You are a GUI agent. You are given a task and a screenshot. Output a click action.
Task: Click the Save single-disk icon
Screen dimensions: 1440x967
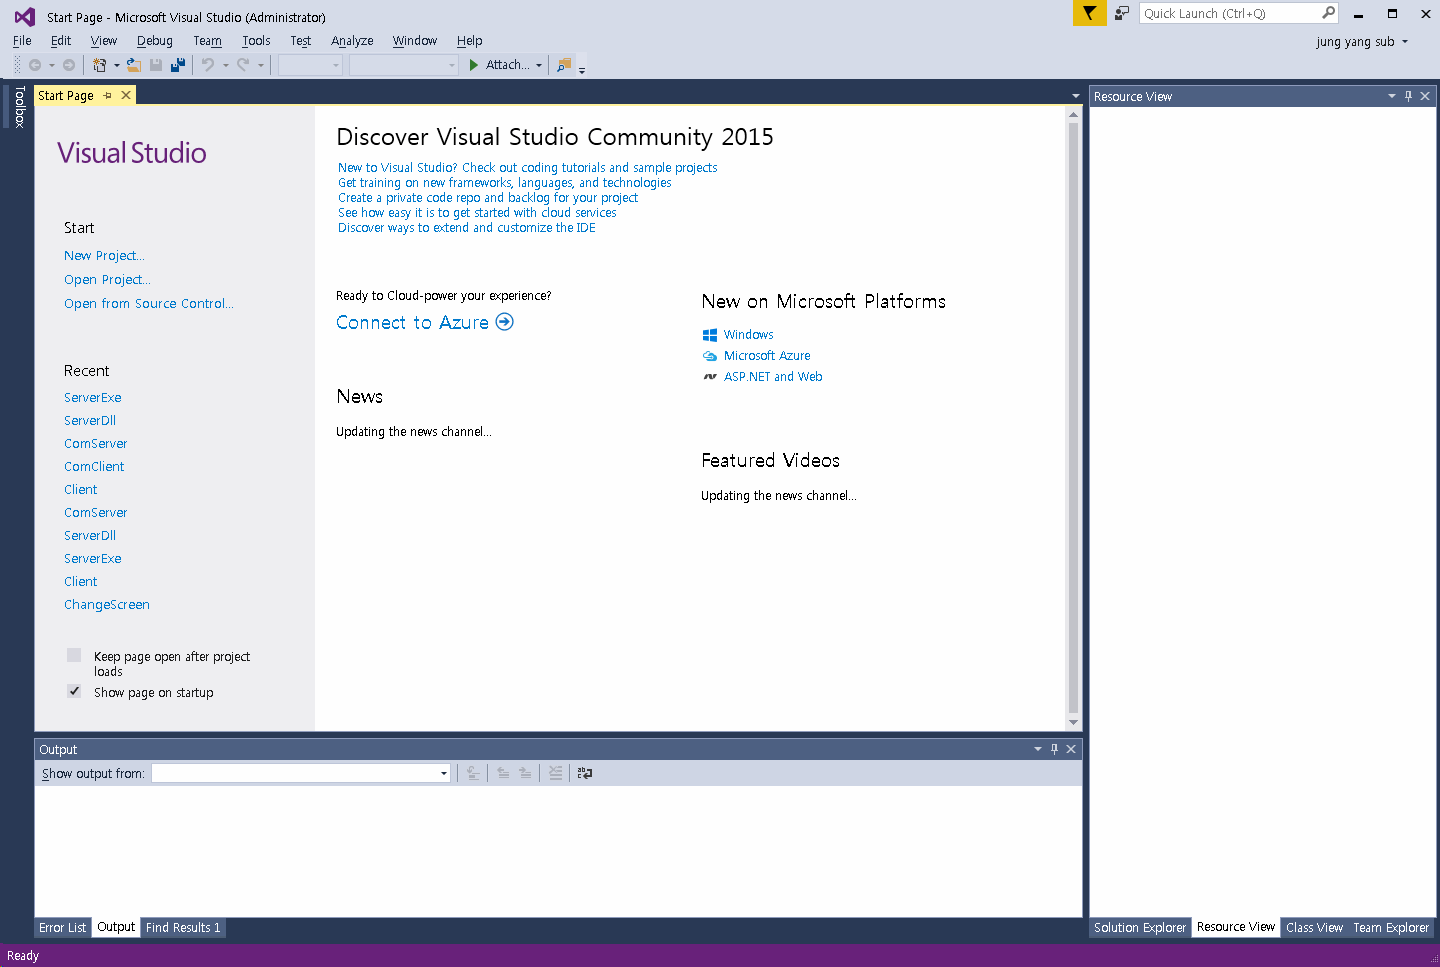click(x=156, y=65)
